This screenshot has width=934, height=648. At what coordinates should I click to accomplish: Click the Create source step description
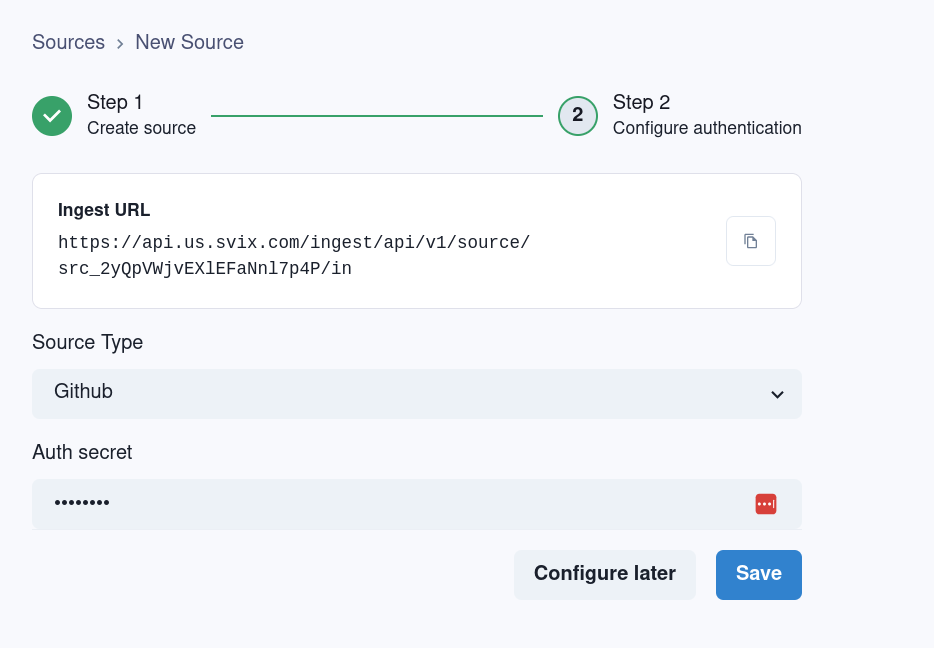point(141,128)
